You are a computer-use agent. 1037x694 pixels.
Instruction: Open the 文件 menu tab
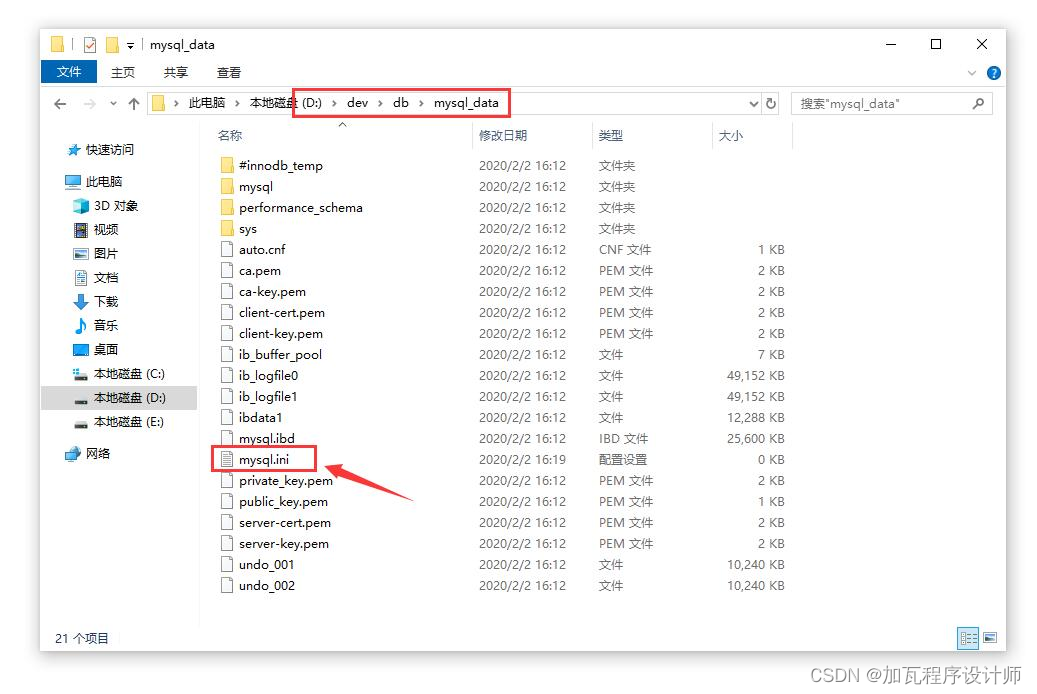[69, 71]
